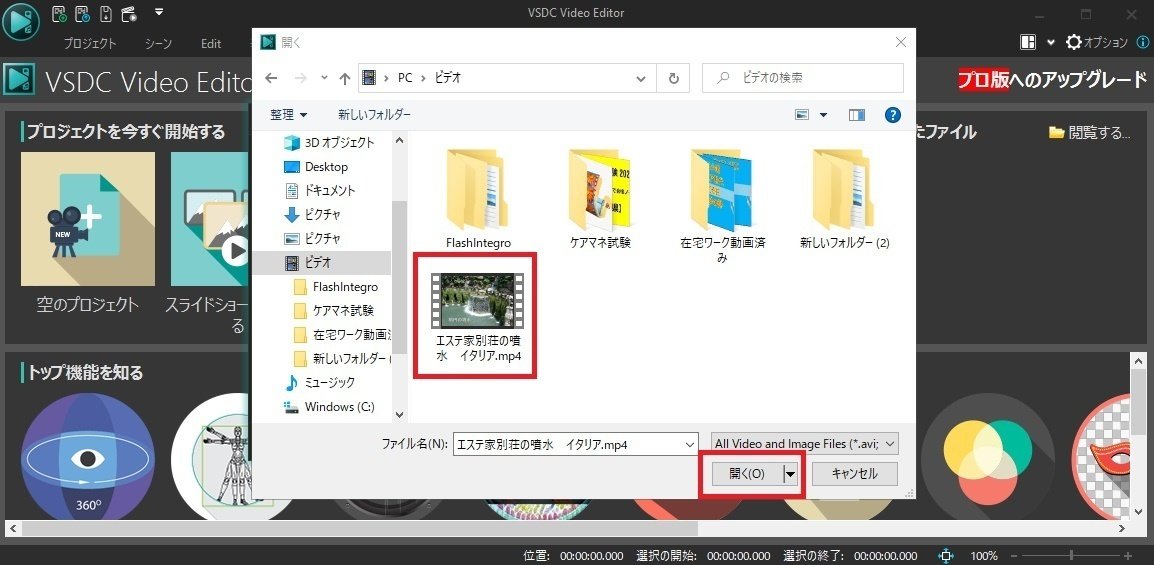Expand the address bar history dropdown
This screenshot has height=565, width=1154.
pos(641,78)
